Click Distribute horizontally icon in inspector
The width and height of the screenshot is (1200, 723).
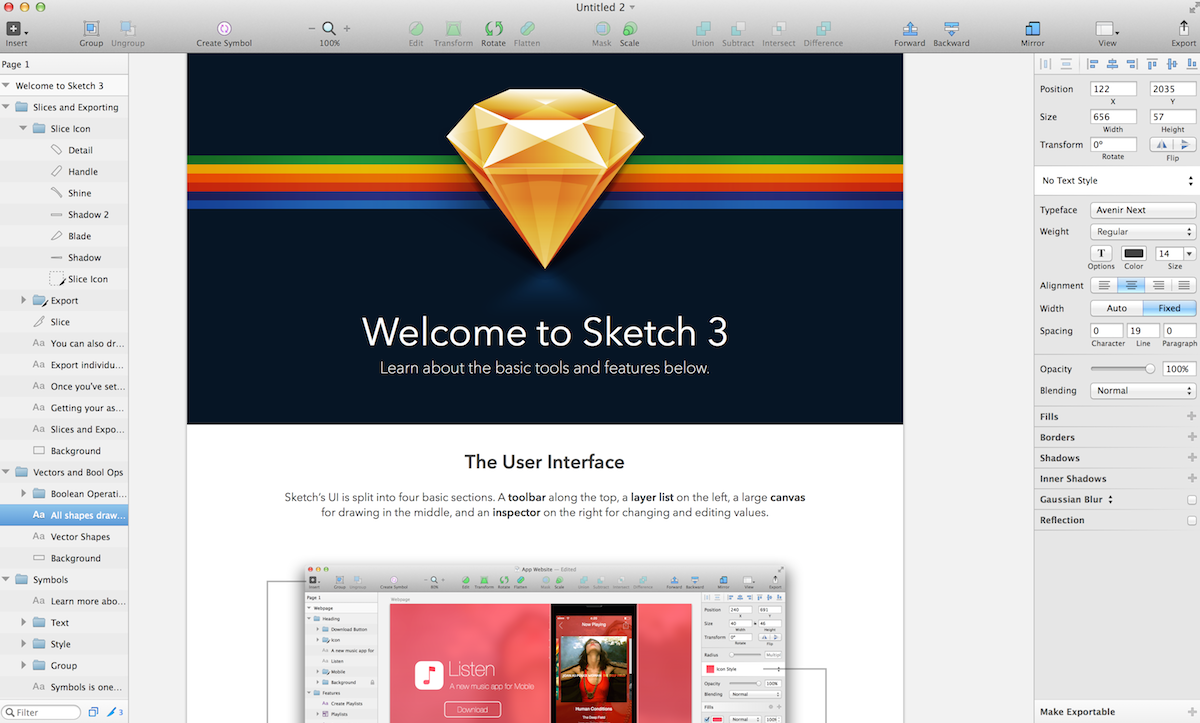1046,64
